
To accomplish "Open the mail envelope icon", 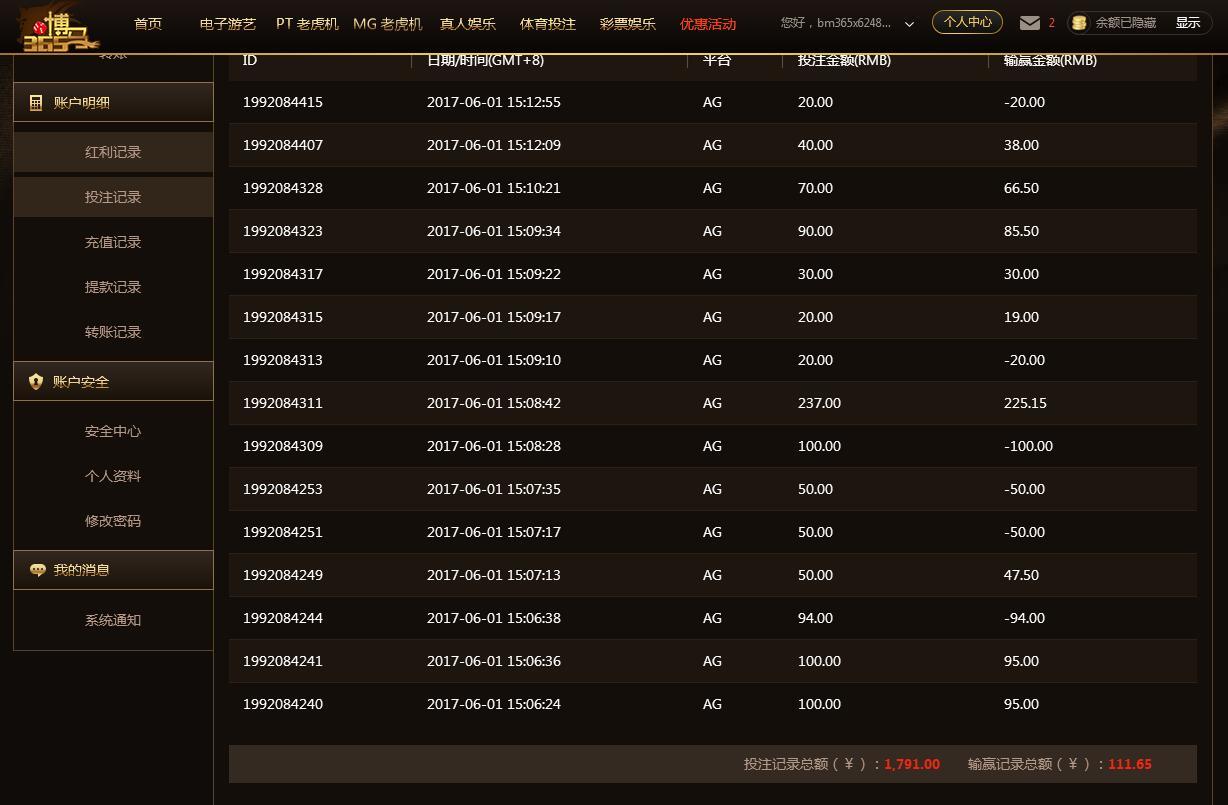I will (x=1029, y=22).
